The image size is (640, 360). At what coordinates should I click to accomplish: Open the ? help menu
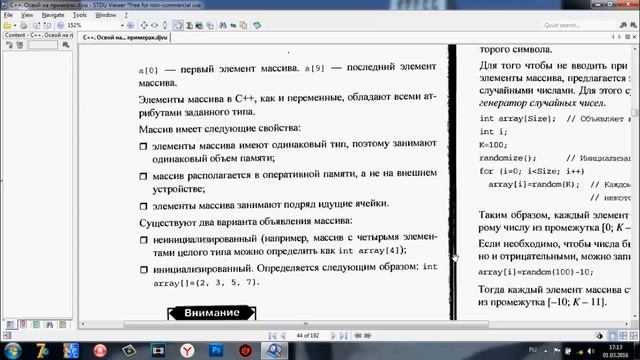coord(126,15)
